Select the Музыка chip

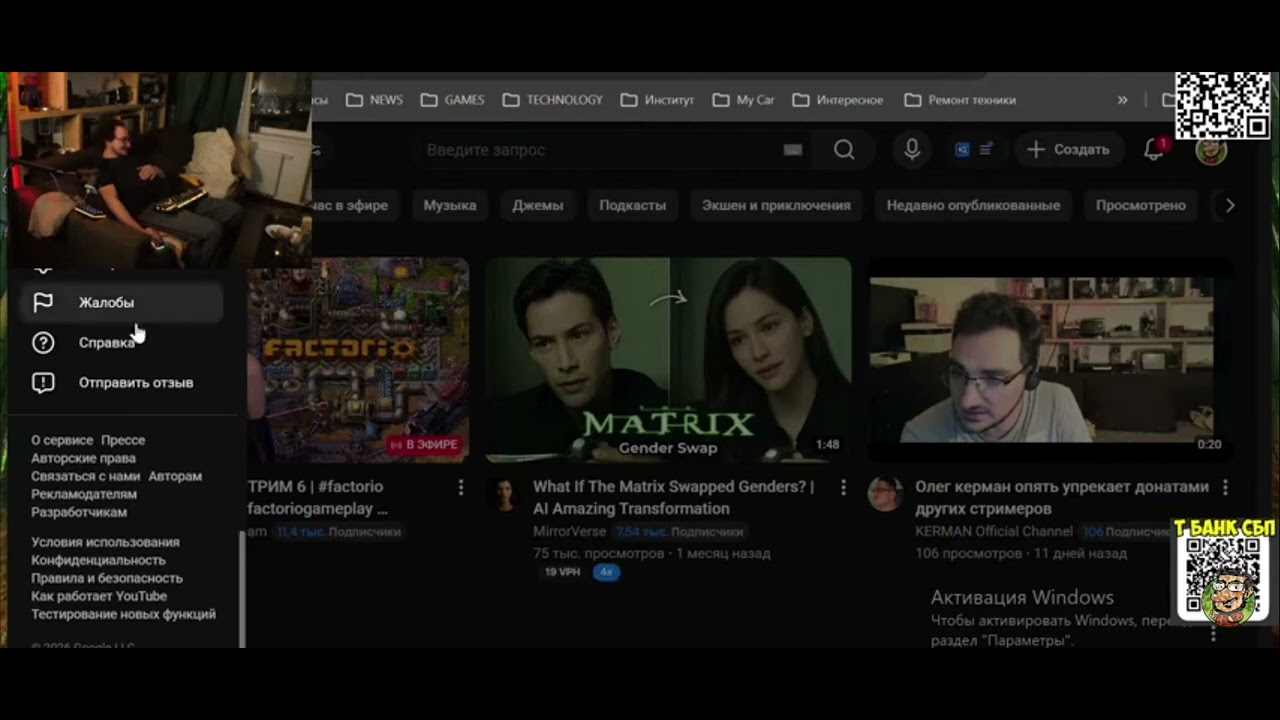point(450,205)
